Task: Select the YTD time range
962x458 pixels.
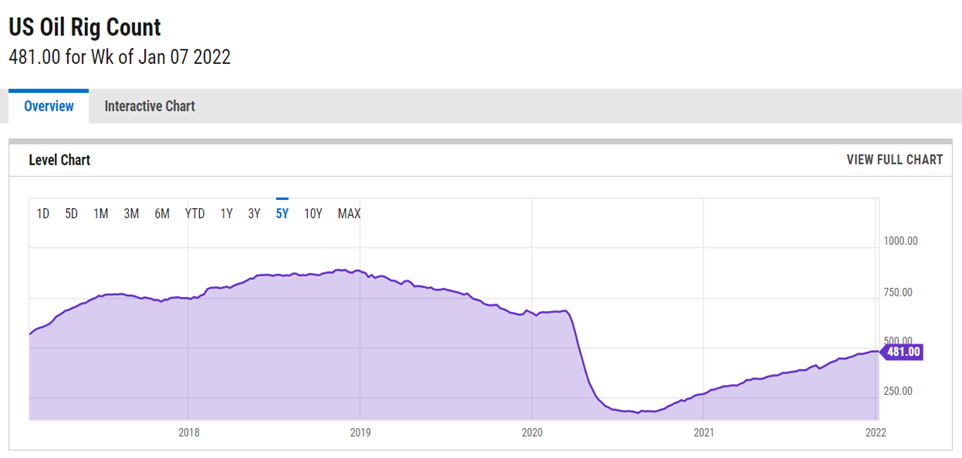Action: (195, 214)
